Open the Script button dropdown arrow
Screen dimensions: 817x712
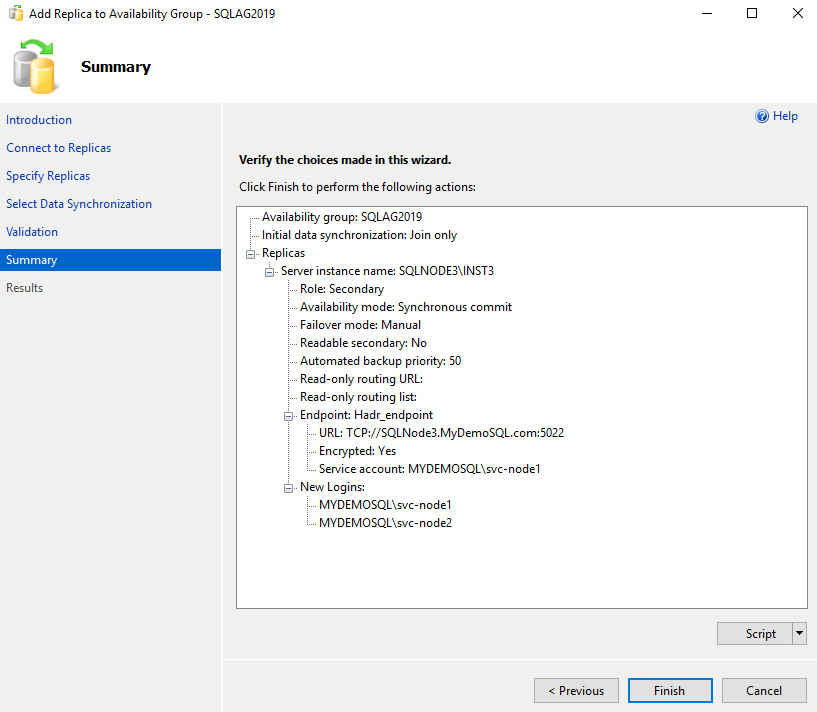click(798, 633)
